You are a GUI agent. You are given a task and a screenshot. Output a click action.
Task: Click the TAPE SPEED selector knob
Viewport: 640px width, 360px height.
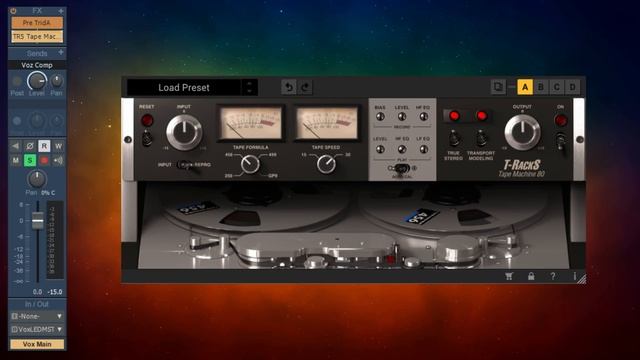click(326, 164)
